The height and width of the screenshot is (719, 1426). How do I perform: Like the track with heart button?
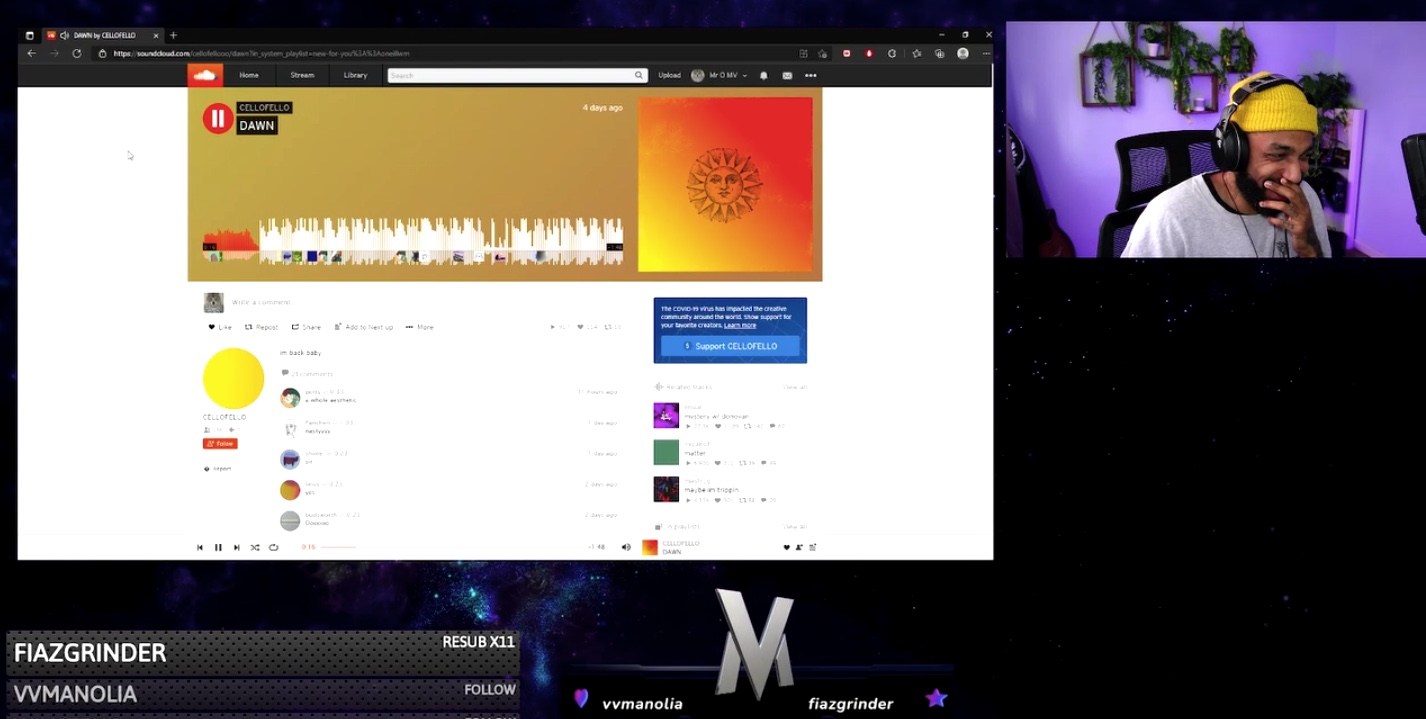coord(219,327)
